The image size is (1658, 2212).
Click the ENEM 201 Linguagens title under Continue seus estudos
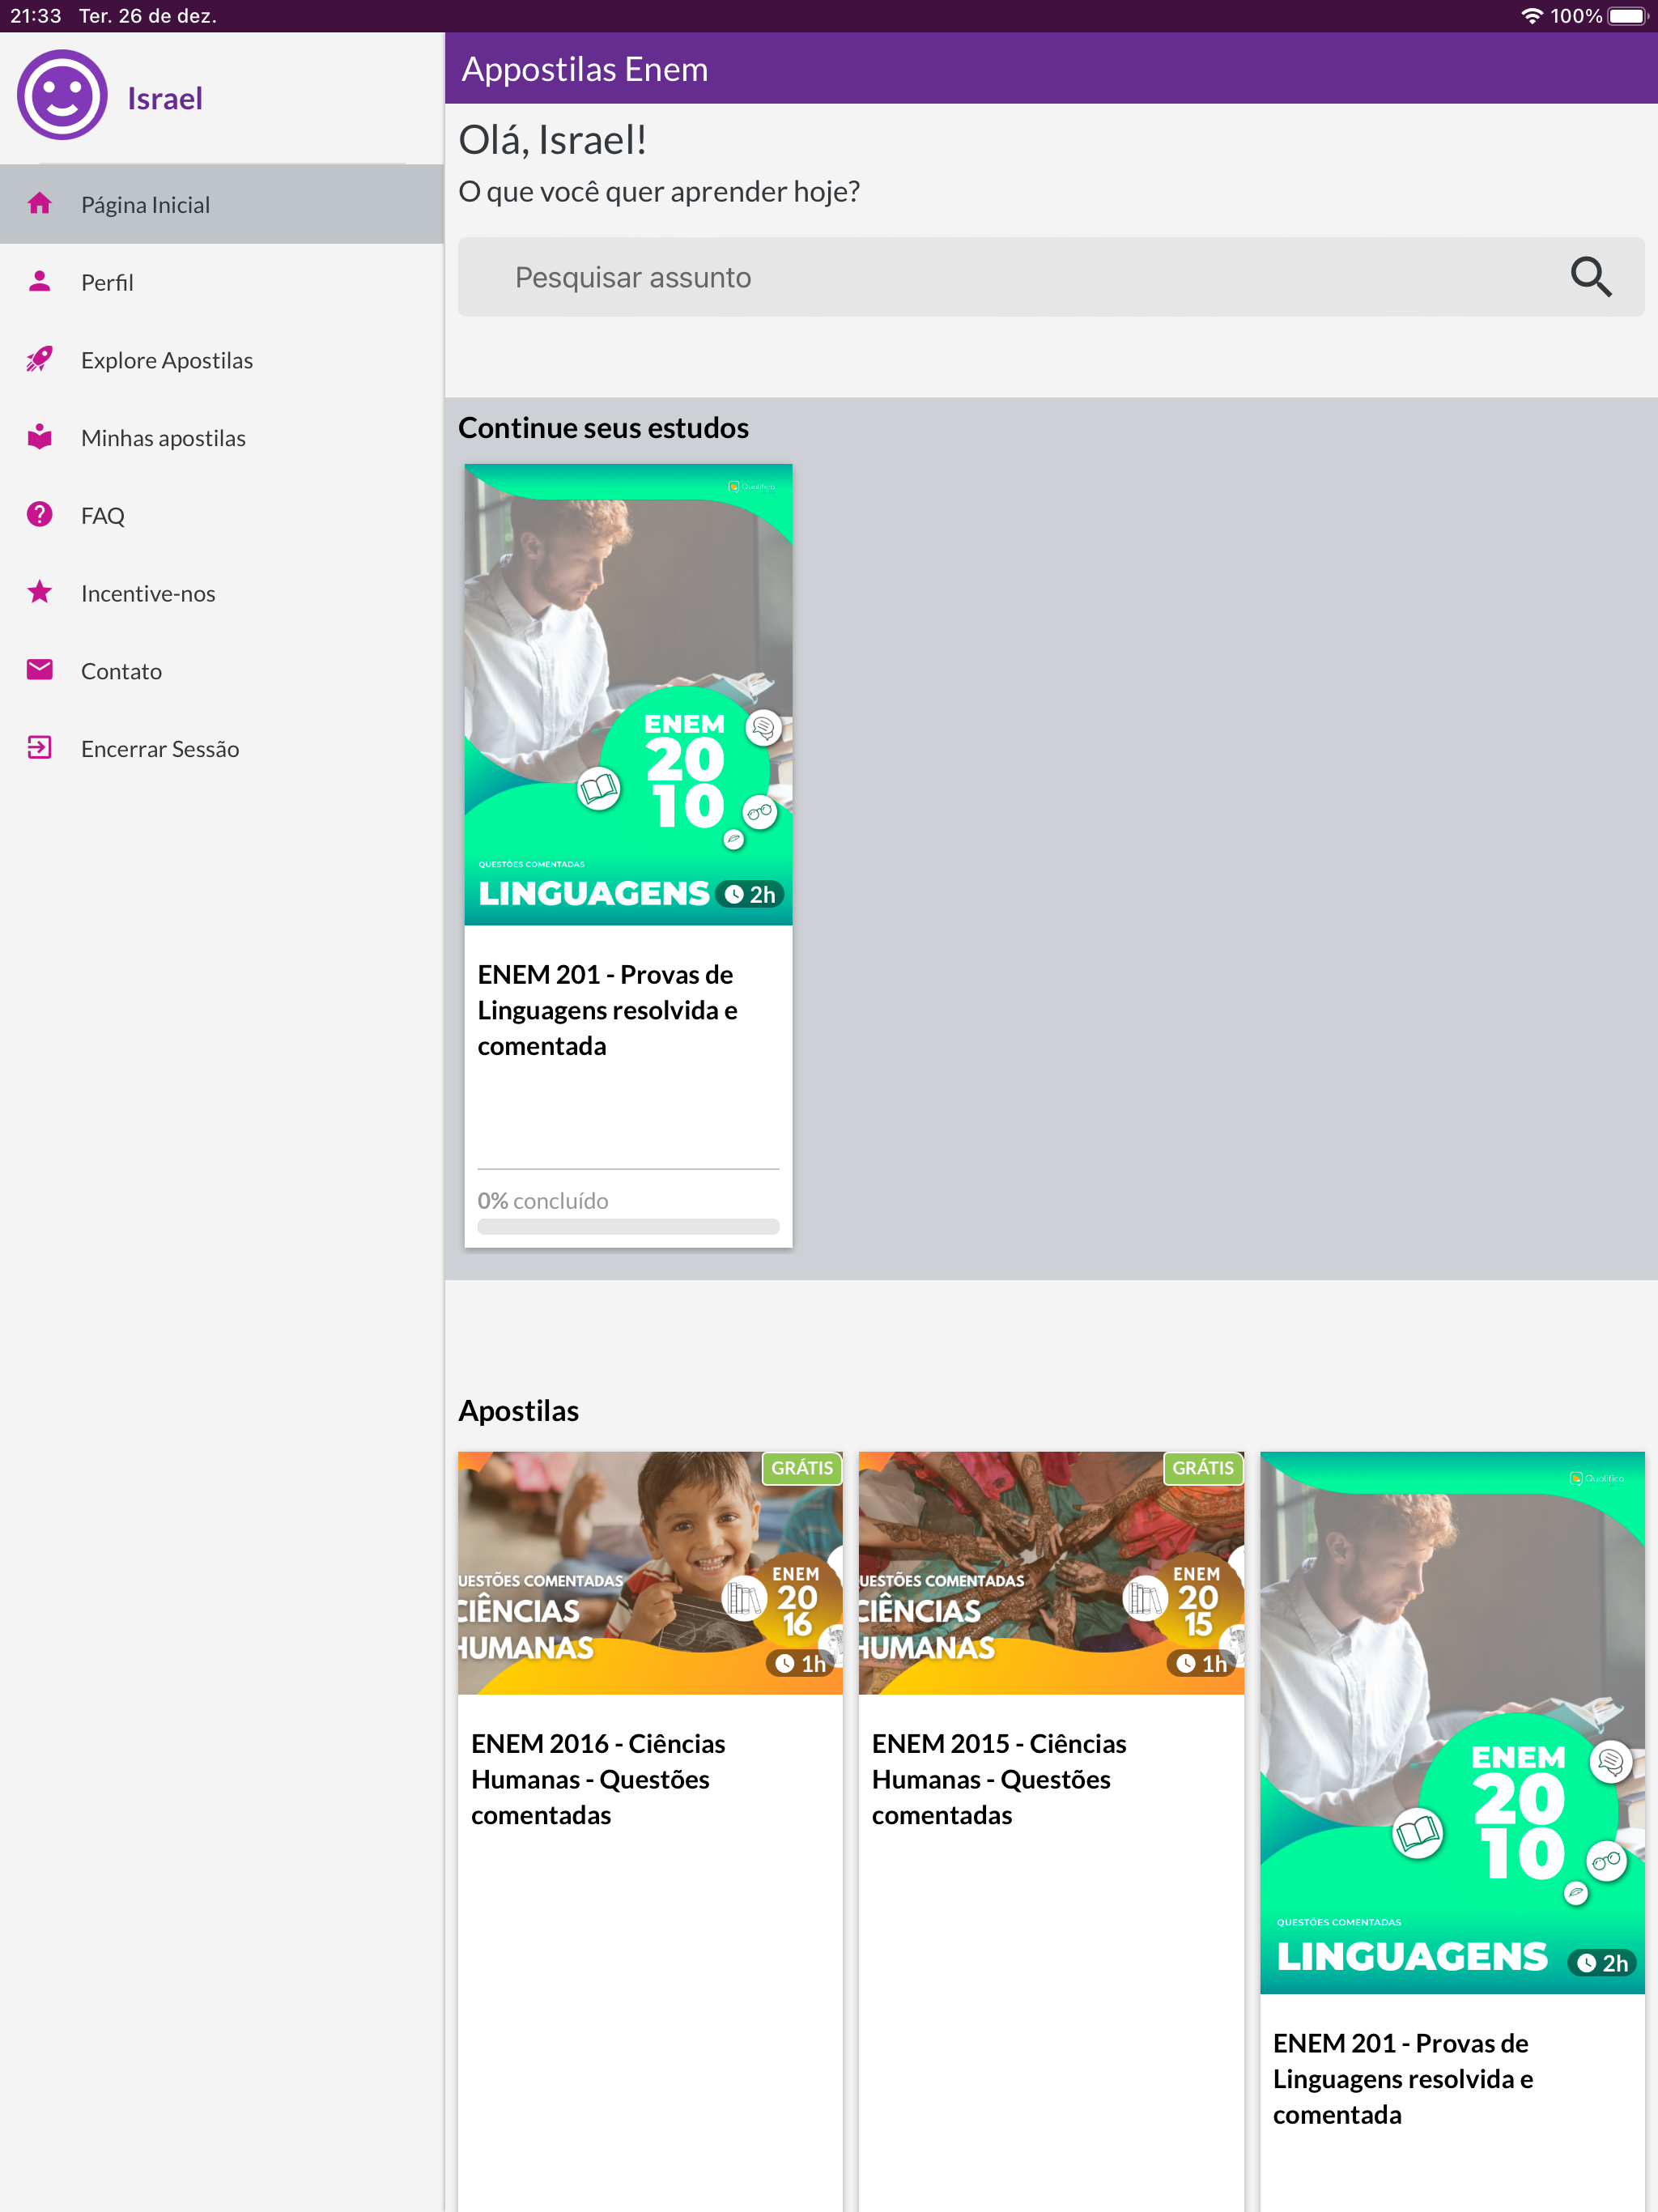(x=607, y=1010)
